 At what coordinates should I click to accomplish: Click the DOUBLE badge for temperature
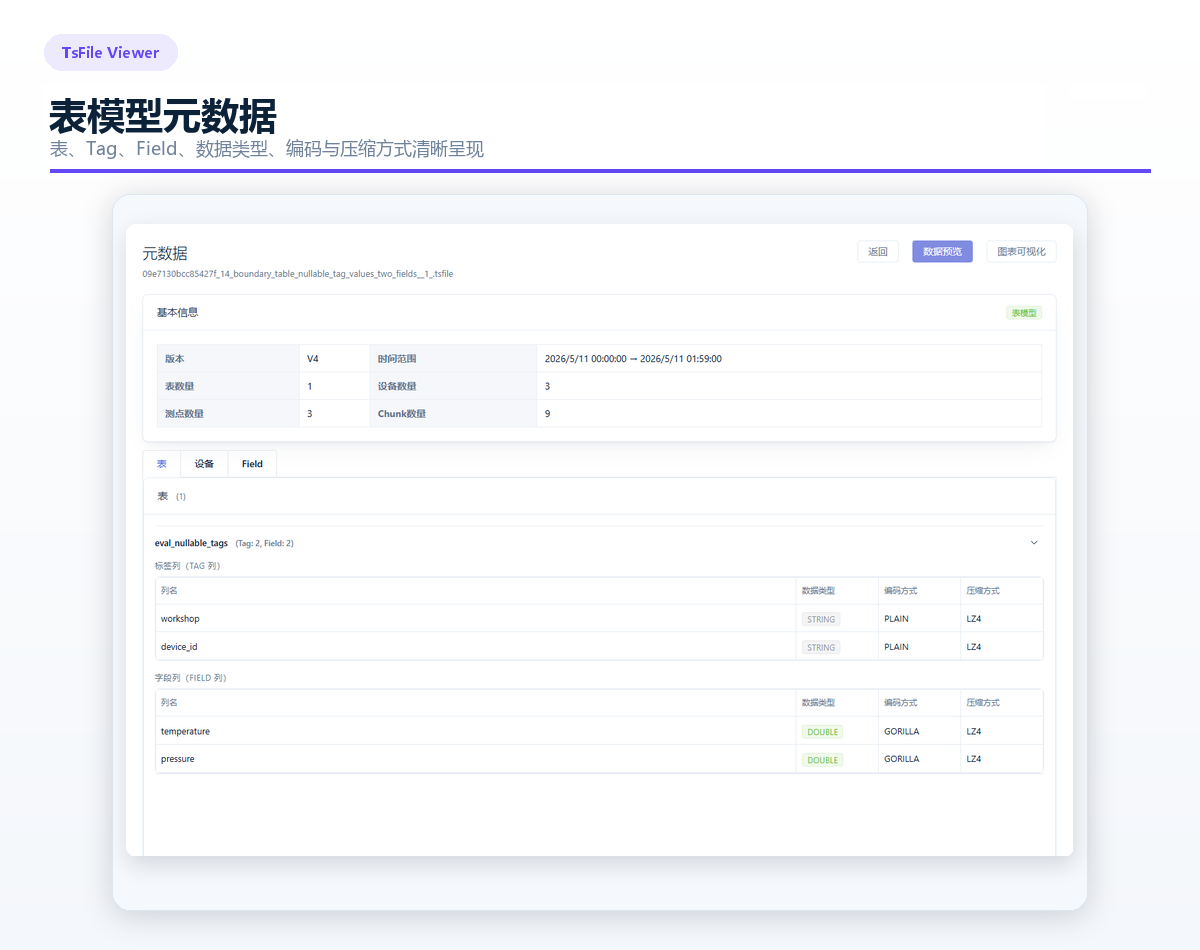822,732
